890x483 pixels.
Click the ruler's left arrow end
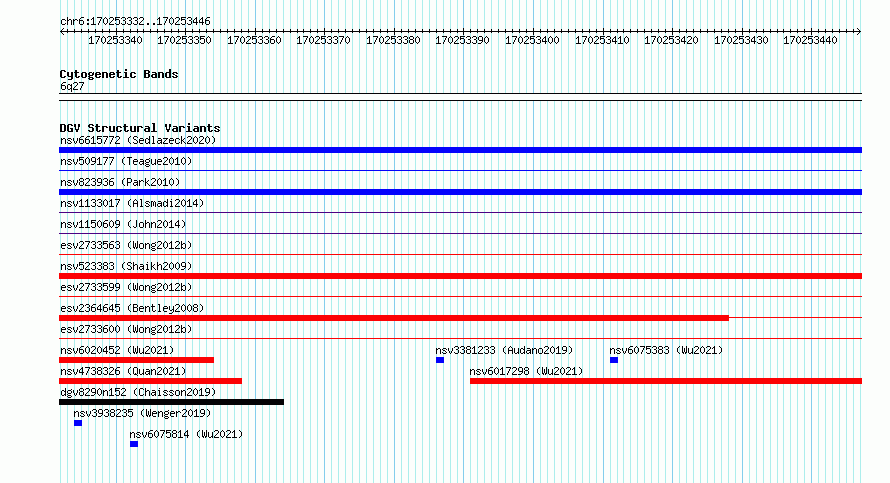pyautogui.click(x=62, y=32)
